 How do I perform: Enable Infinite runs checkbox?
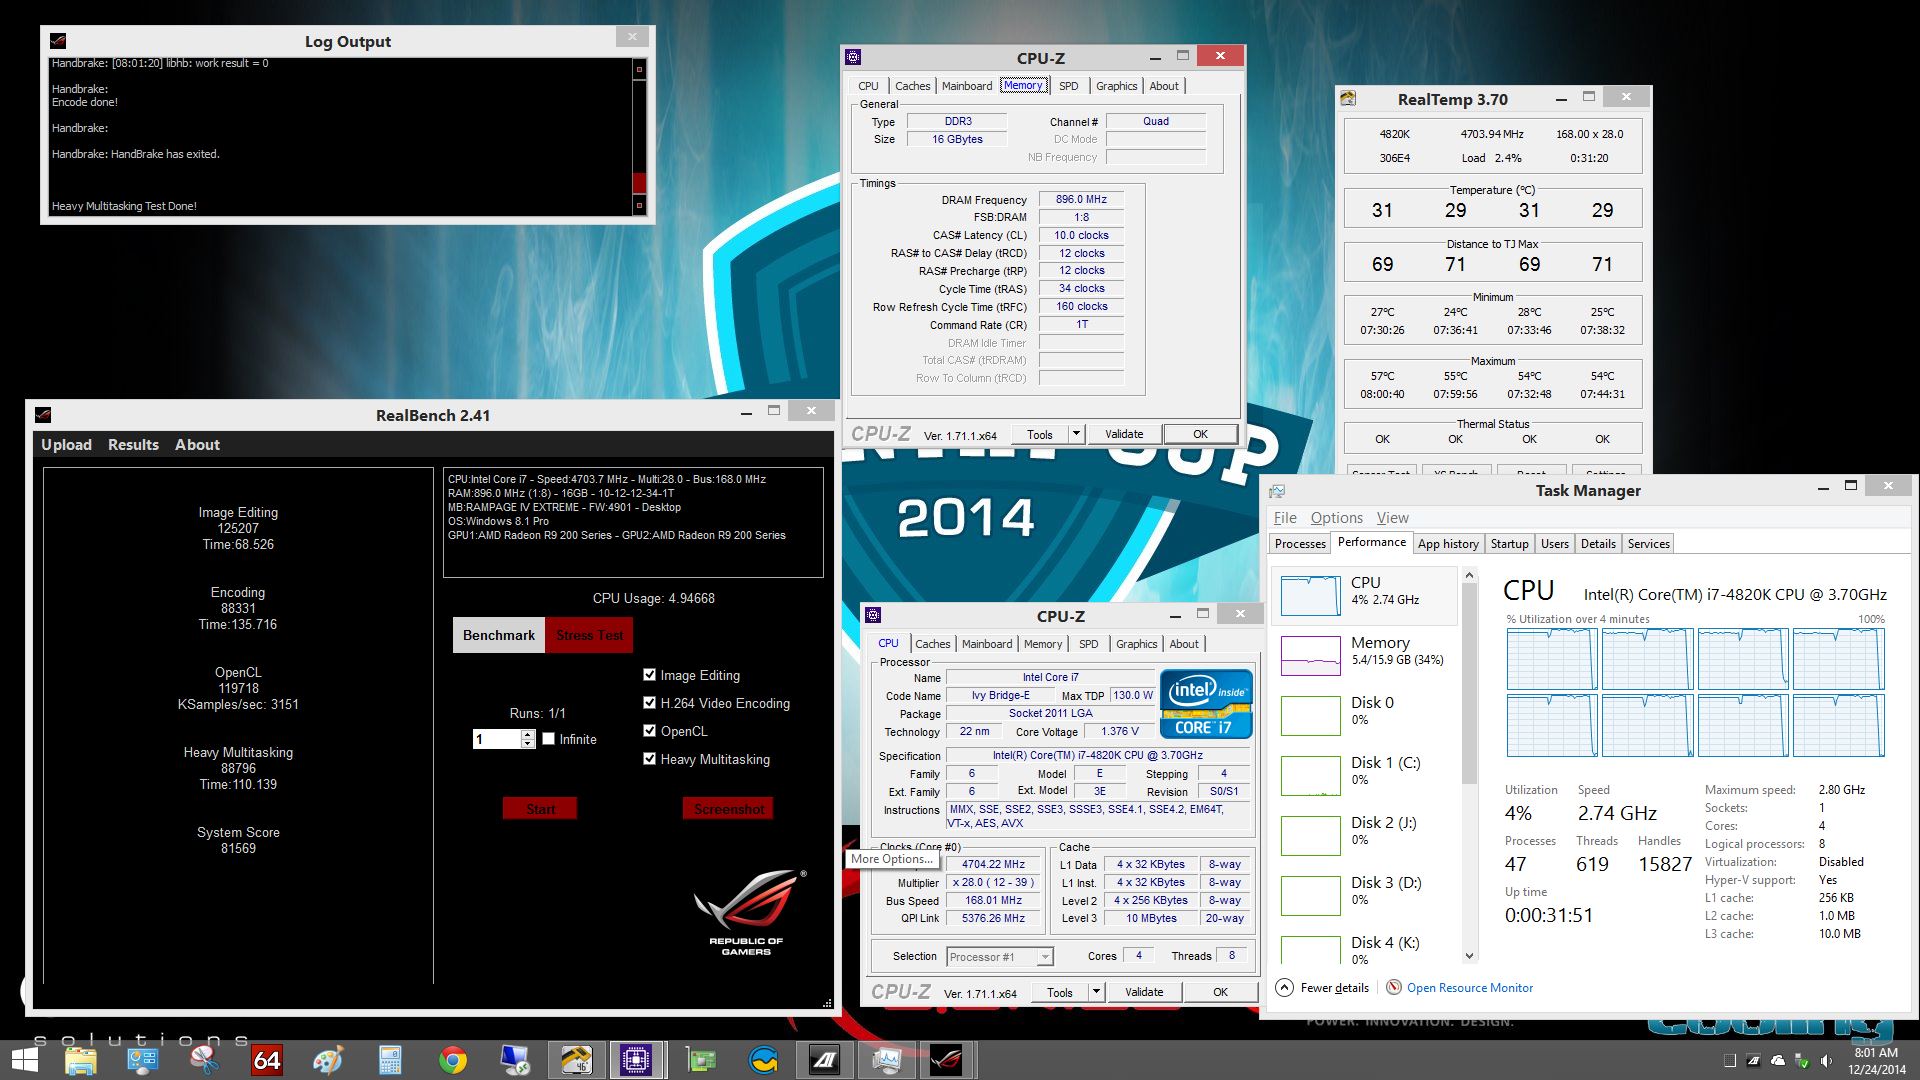click(x=548, y=739)
